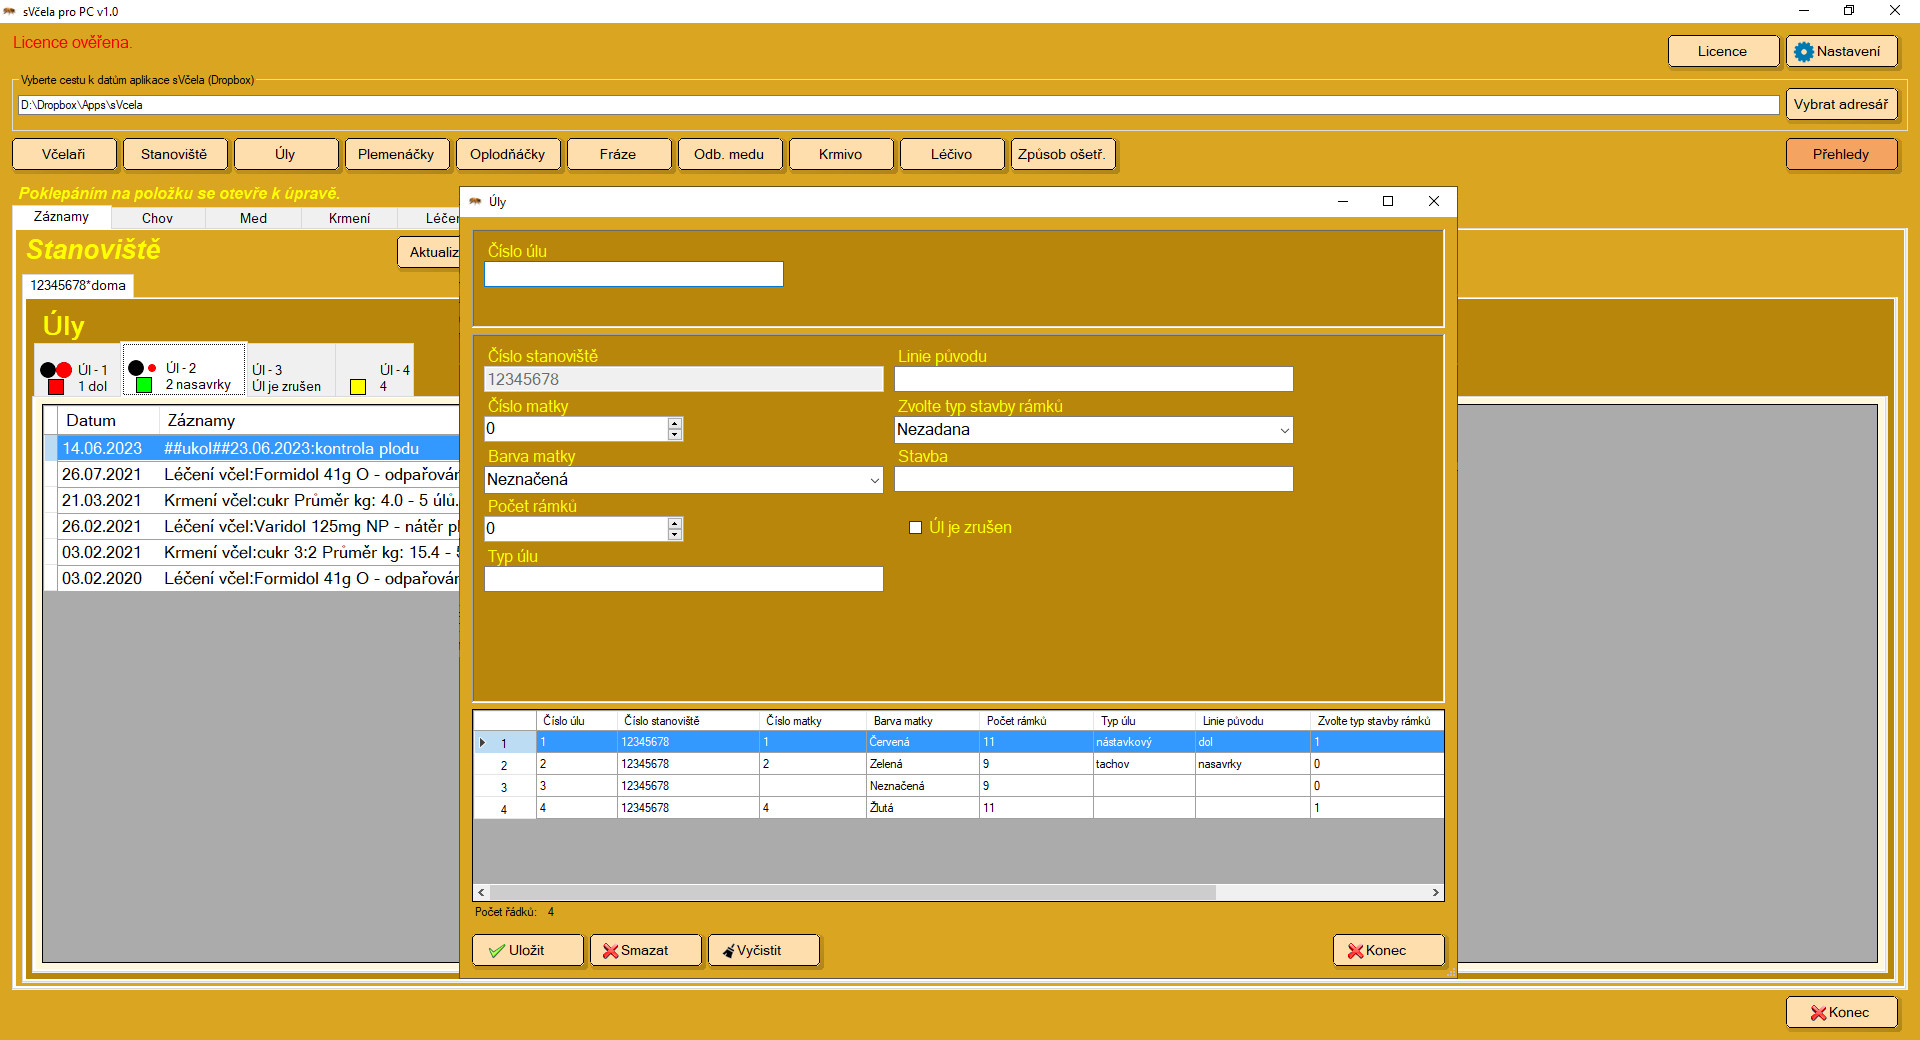The width and height of the screenshot is (1920, 1040).
Task: Switch to the Krmení tab
Action: click(x=349, y=218)
